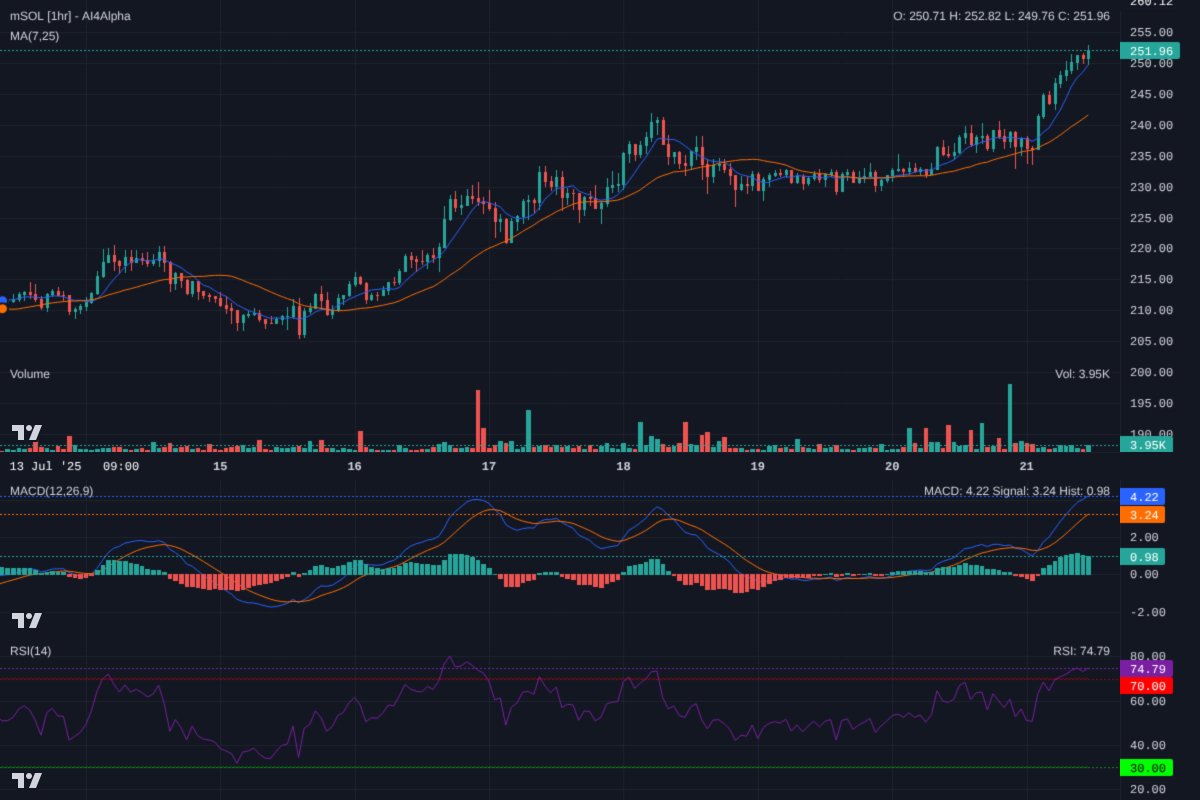The height and width of the screenshot is (800, 1200).
Task: Select the Volume pane label
Action: (30, 374)
